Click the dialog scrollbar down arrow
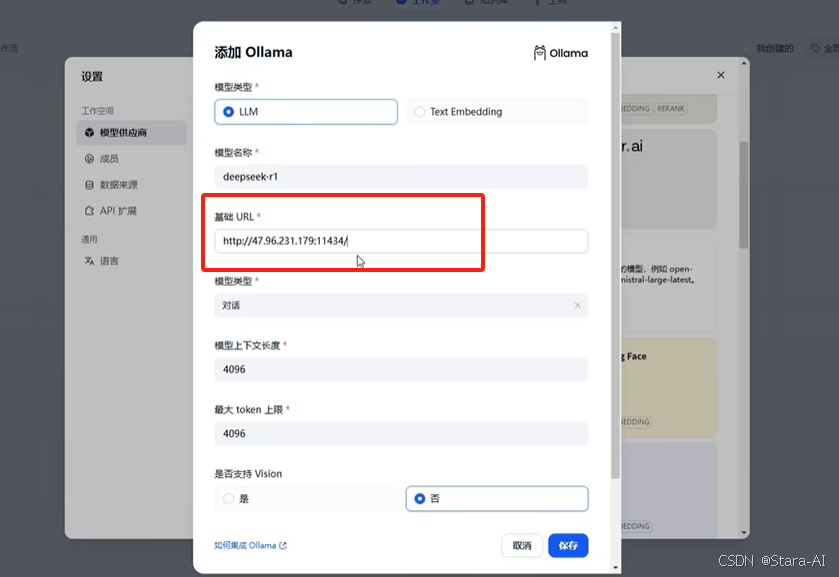Screen dimensions: 839x577 615,567
